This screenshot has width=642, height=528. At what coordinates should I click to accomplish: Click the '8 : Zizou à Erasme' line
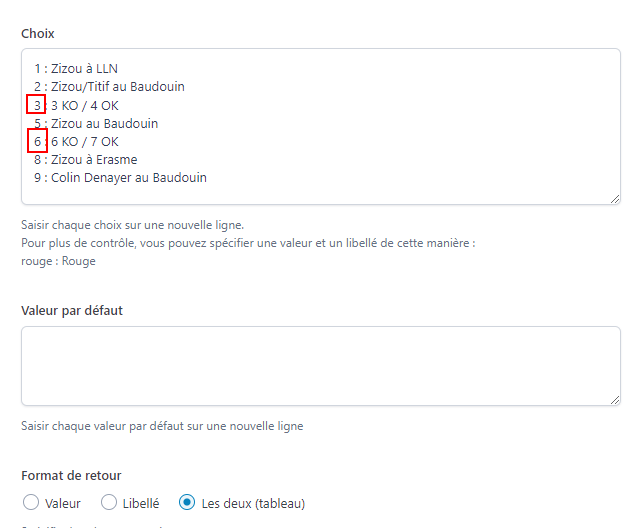coord(86,159)
